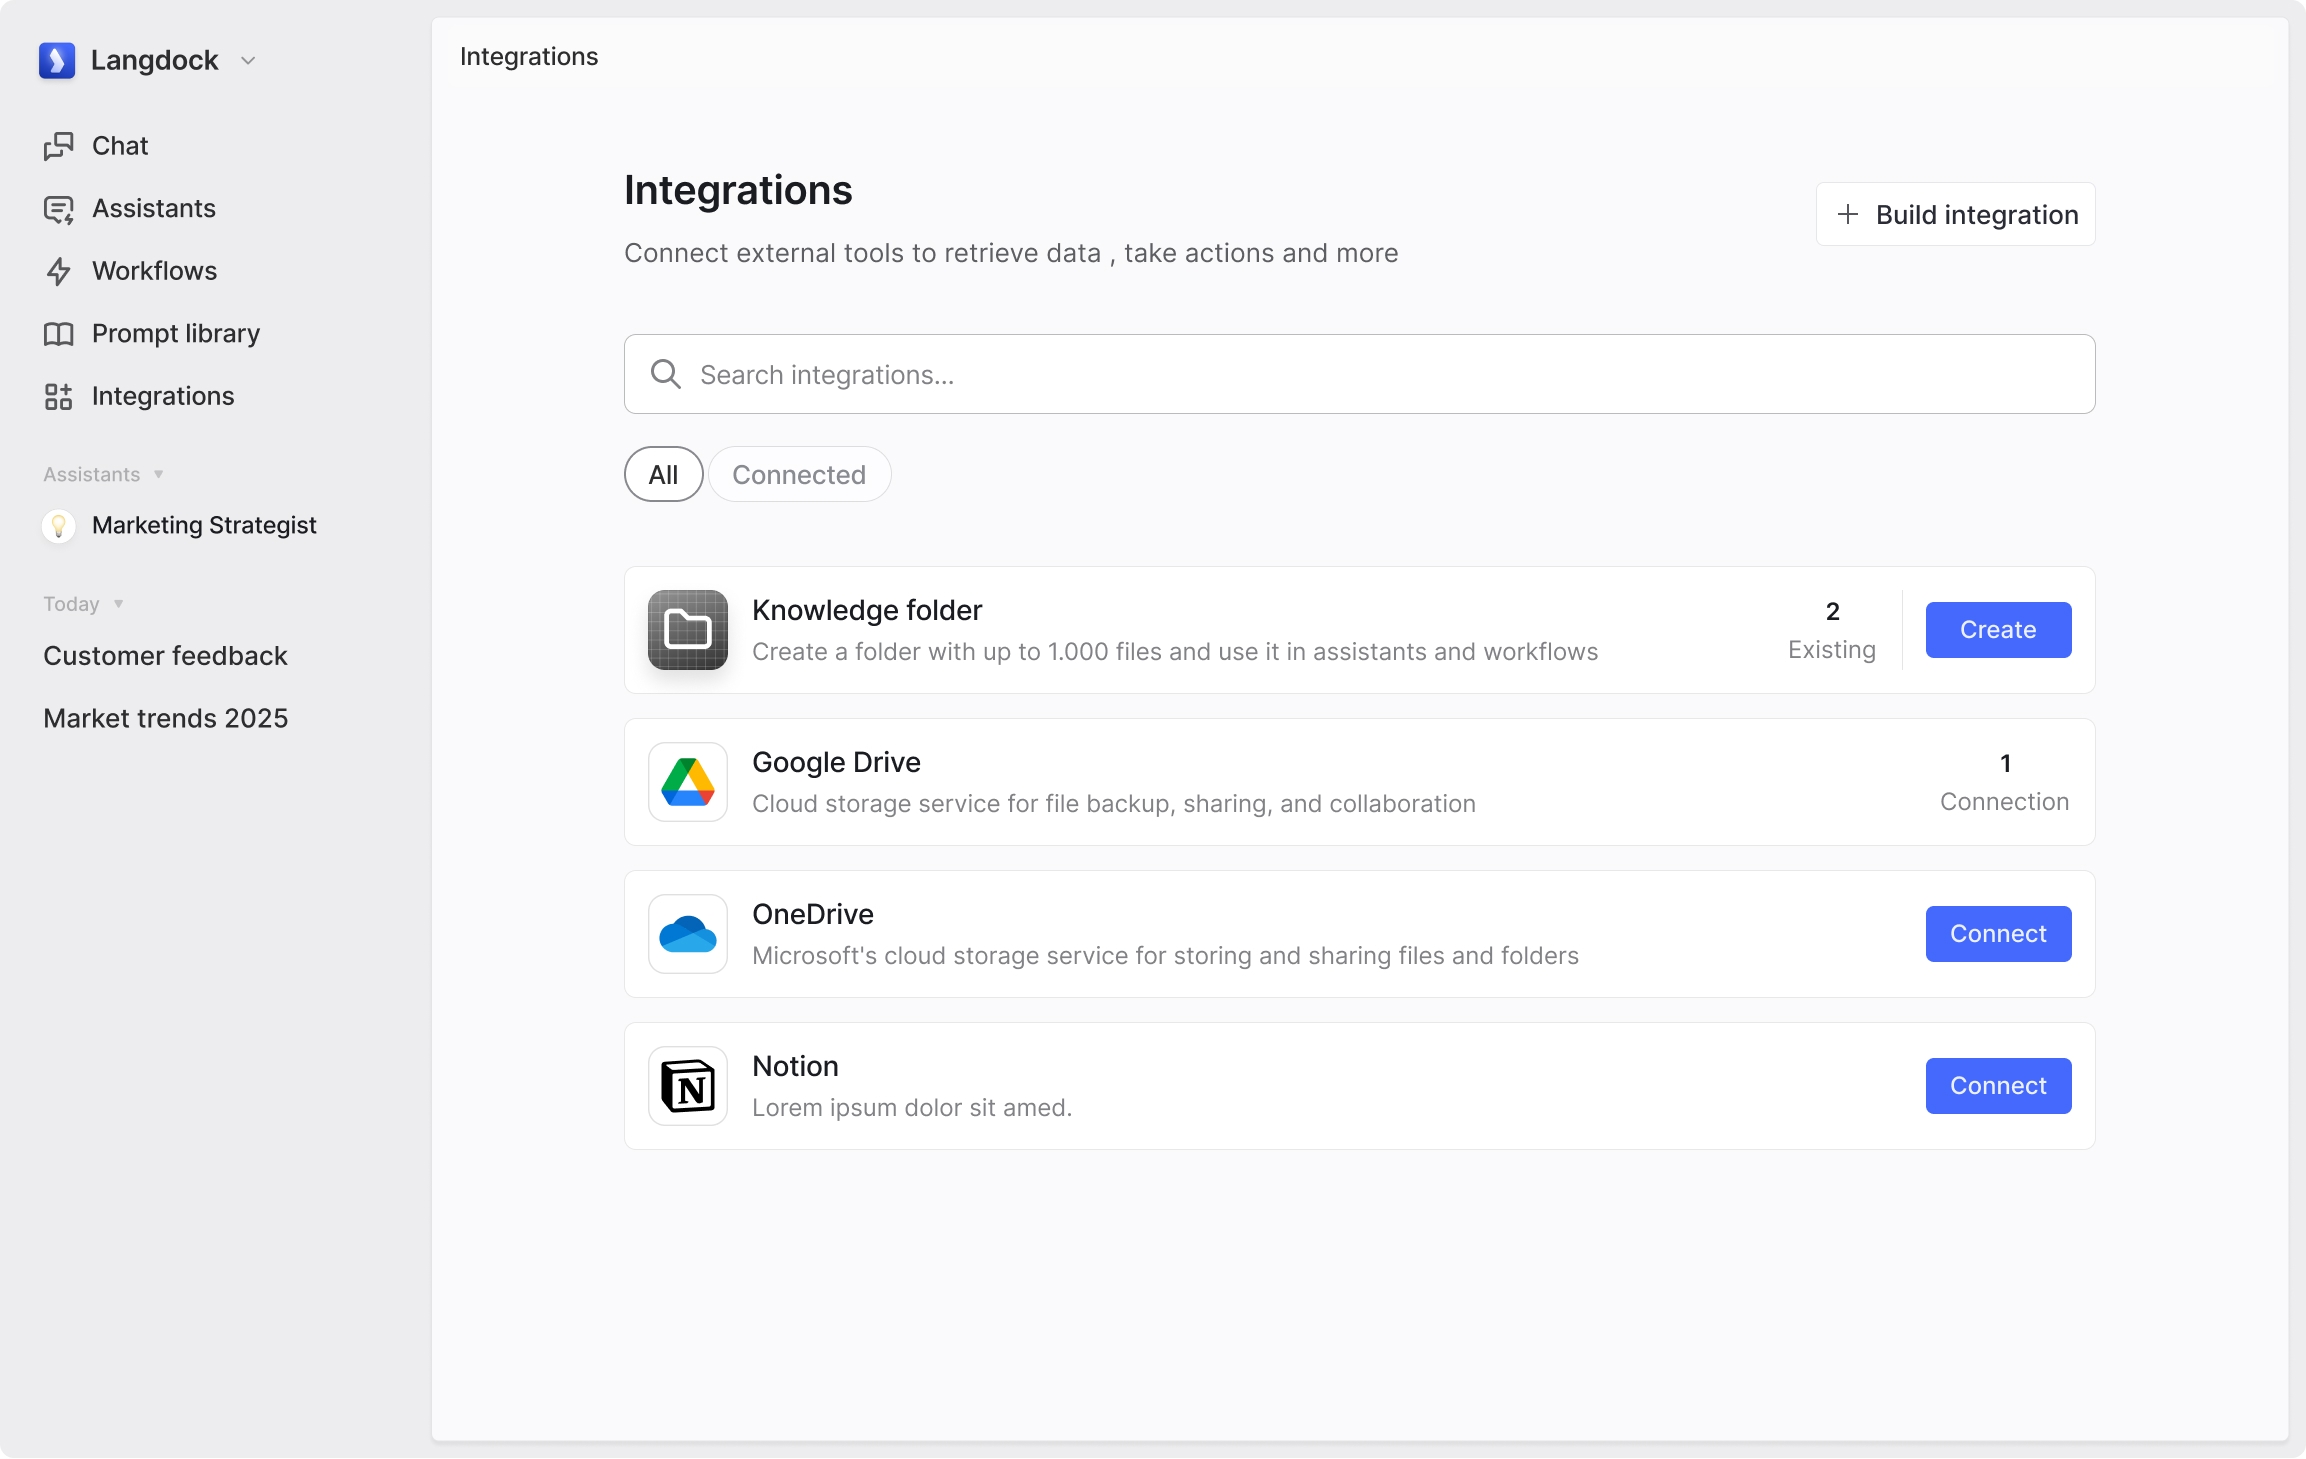Click the Integrations grid icon in sidebar
The height and width of the screenshot is (1459, 2306).
pos(59,397)
